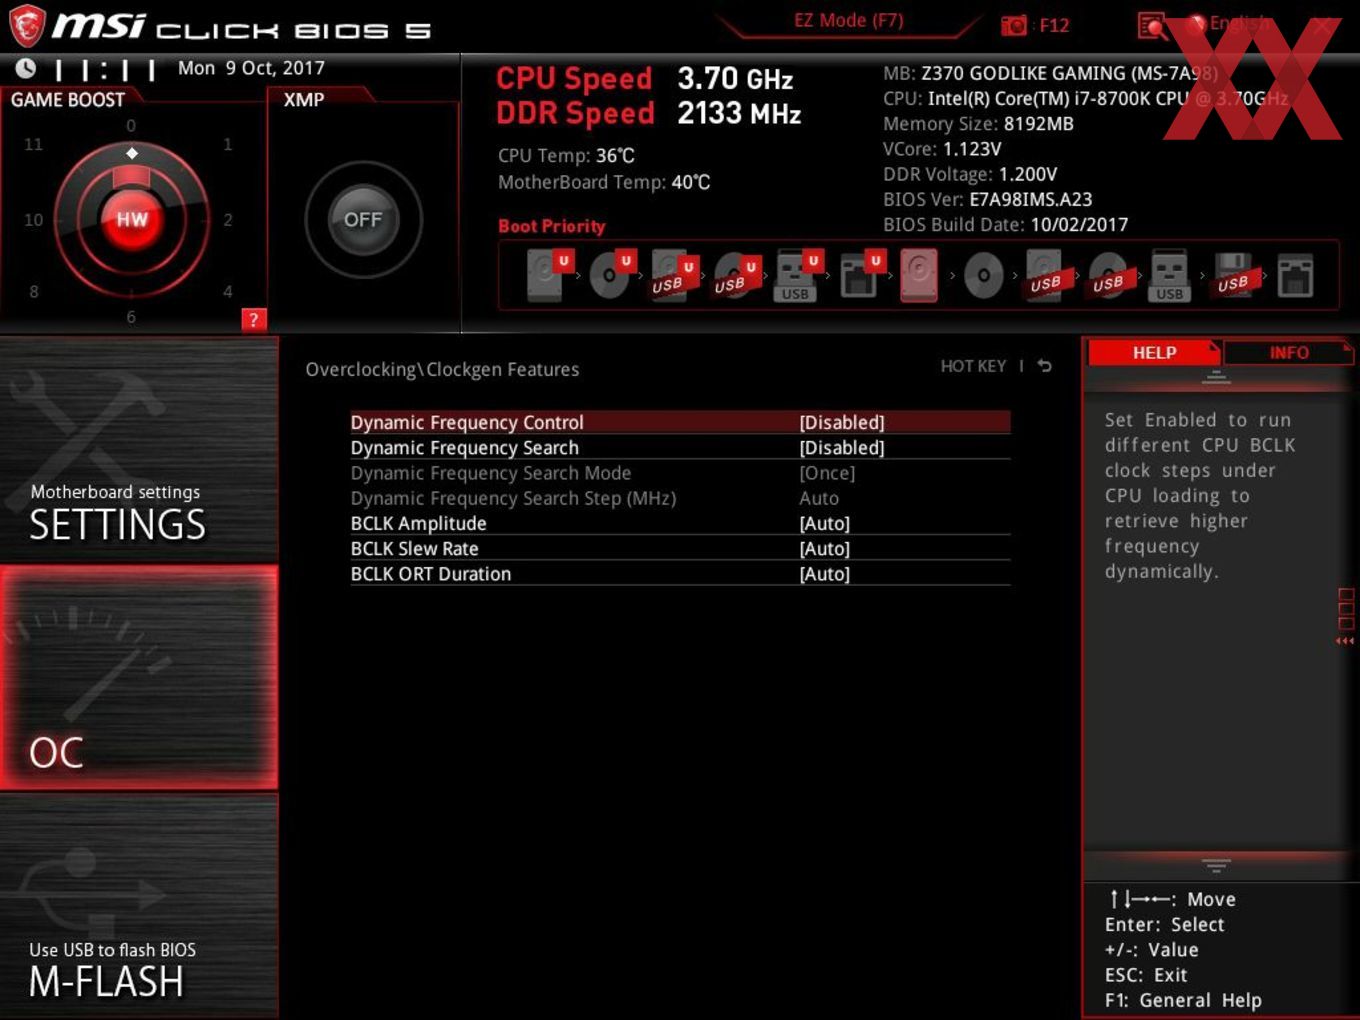Collapse the help panel with the triple-arrow icon

coord(1345,641)
